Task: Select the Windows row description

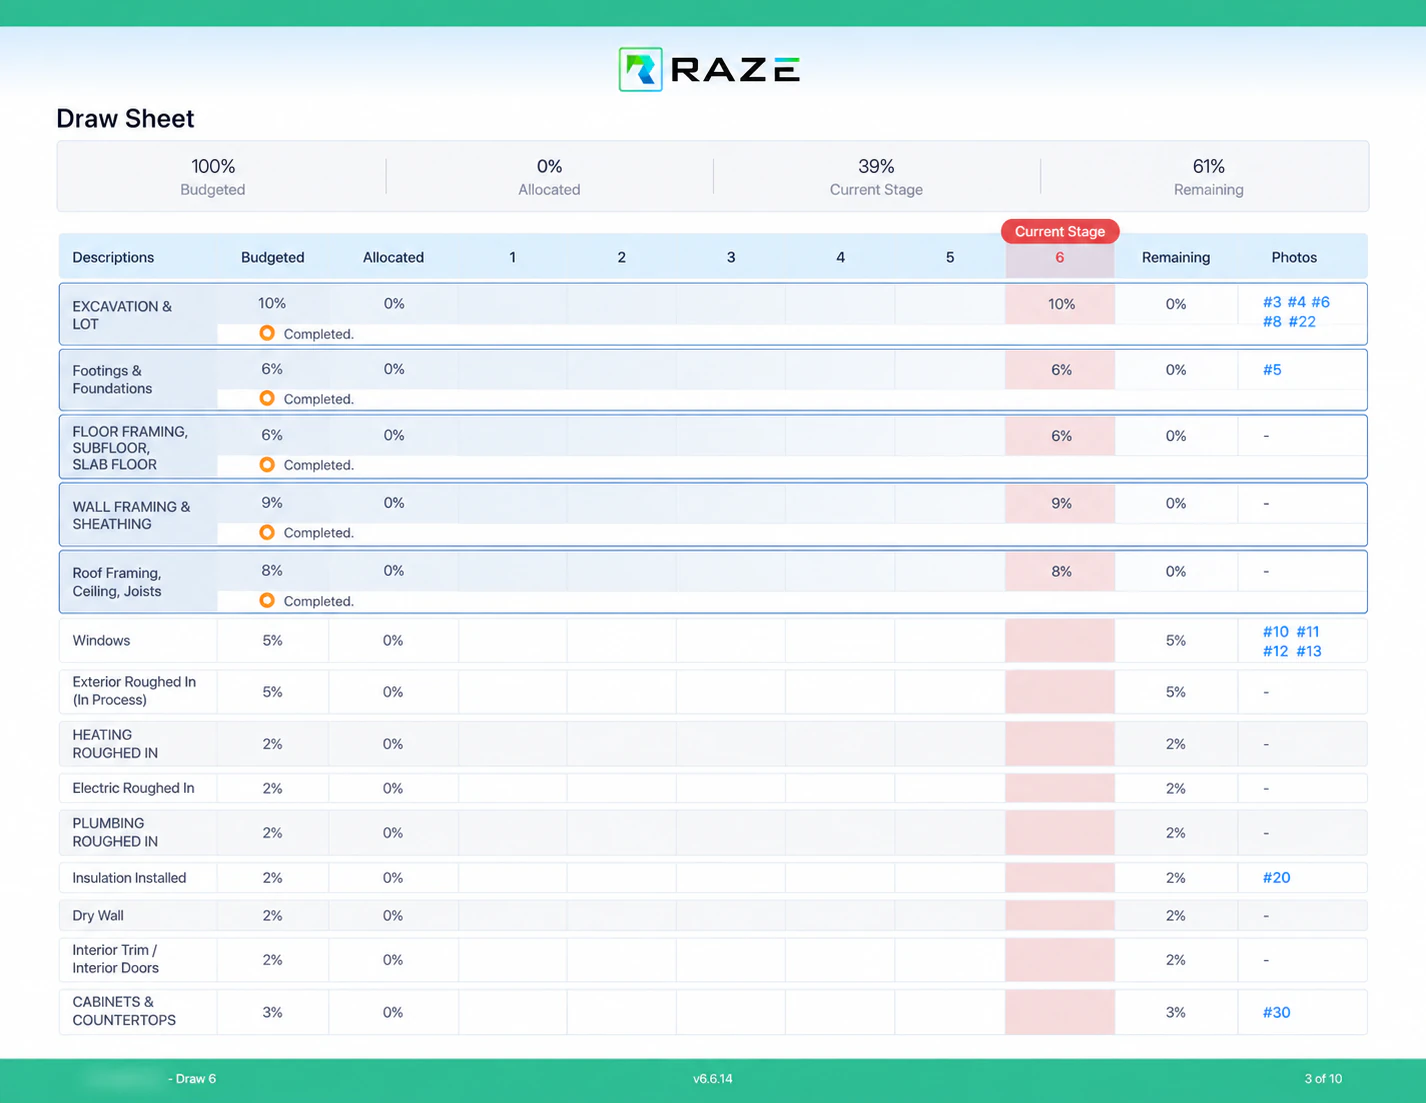Action: click(101, 641)
